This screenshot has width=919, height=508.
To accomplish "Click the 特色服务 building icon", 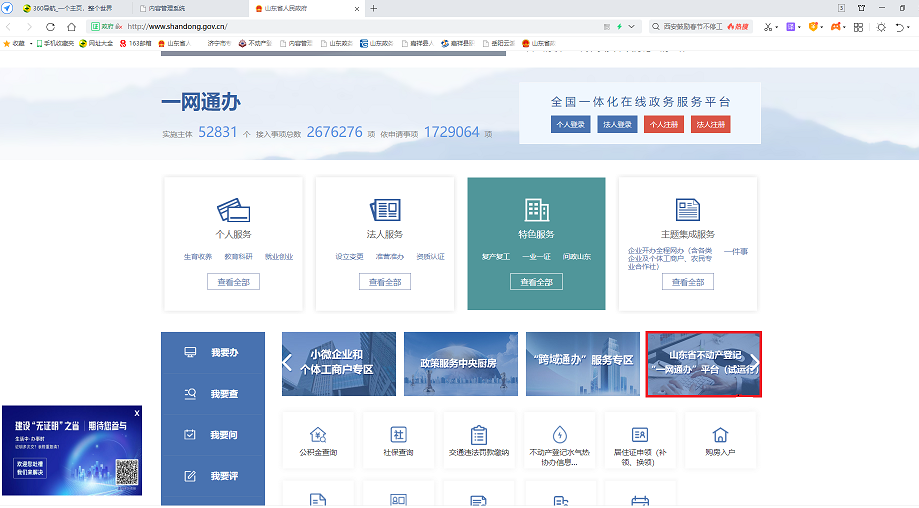I will point(536,210).
